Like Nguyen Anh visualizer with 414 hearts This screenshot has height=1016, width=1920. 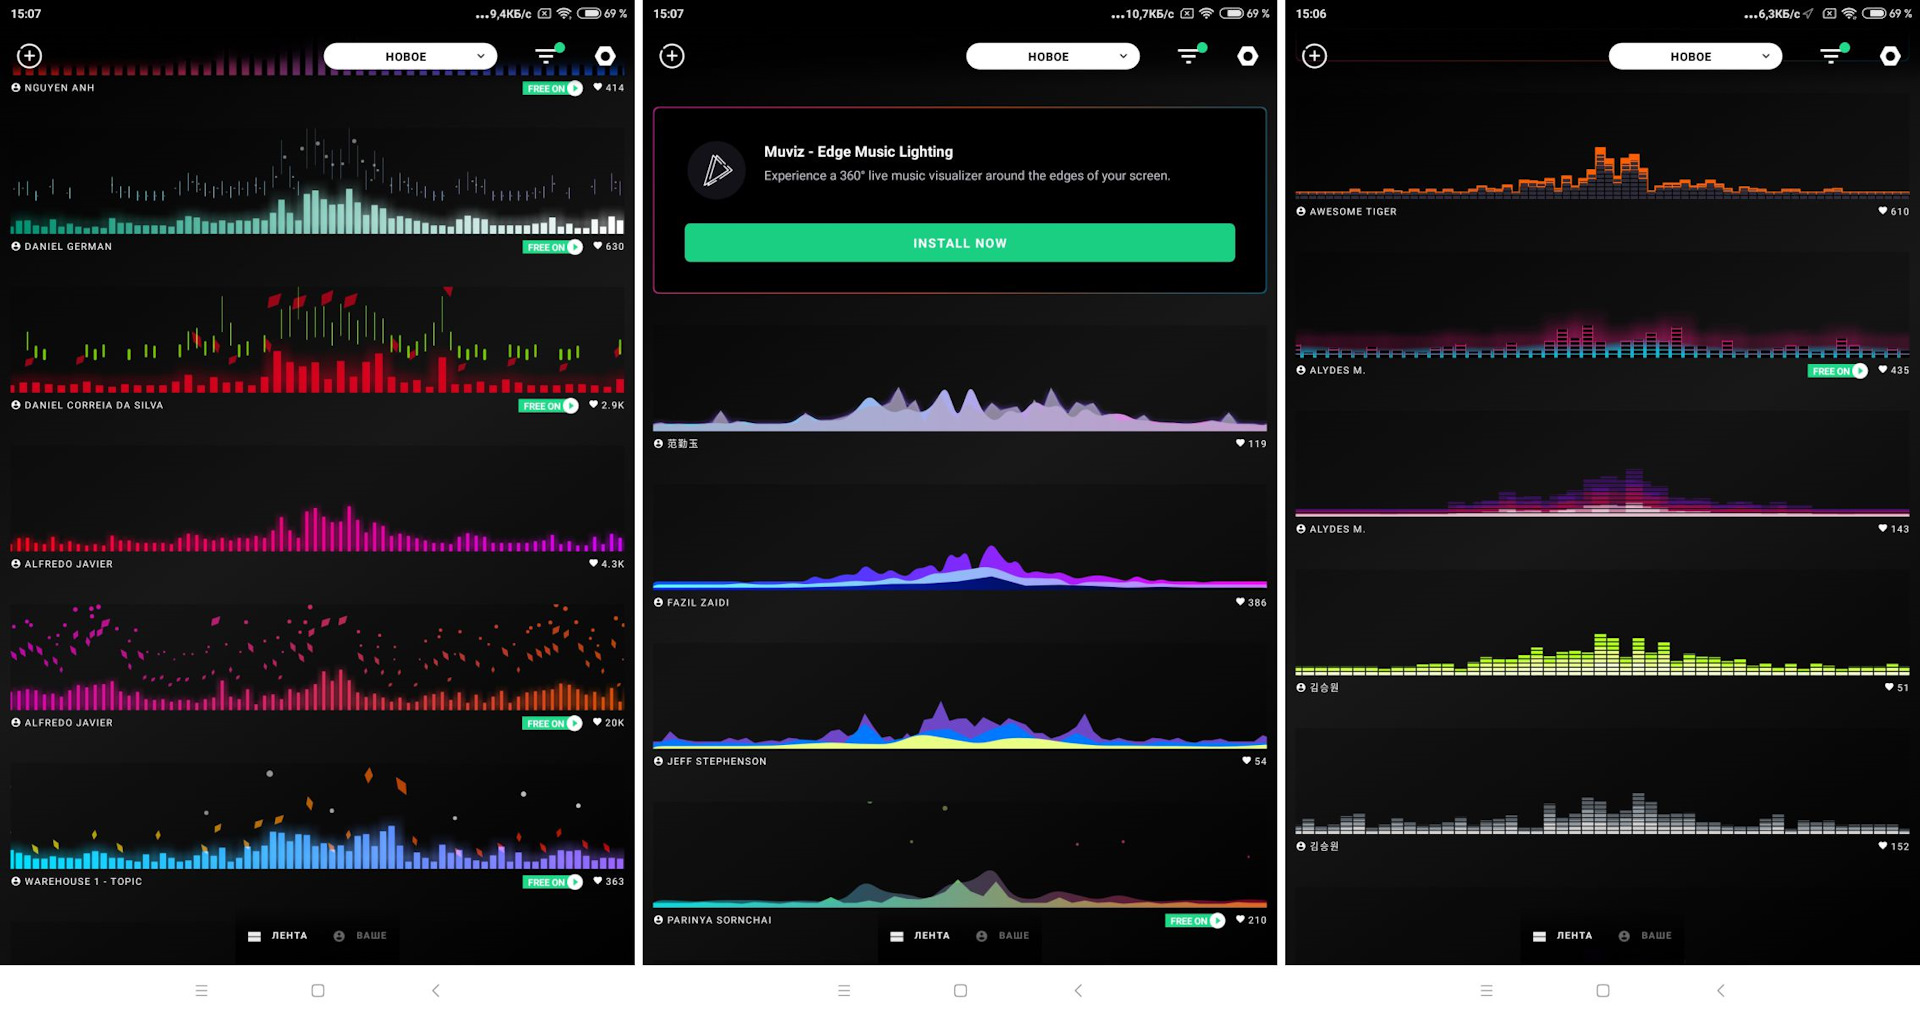(598, 88)
